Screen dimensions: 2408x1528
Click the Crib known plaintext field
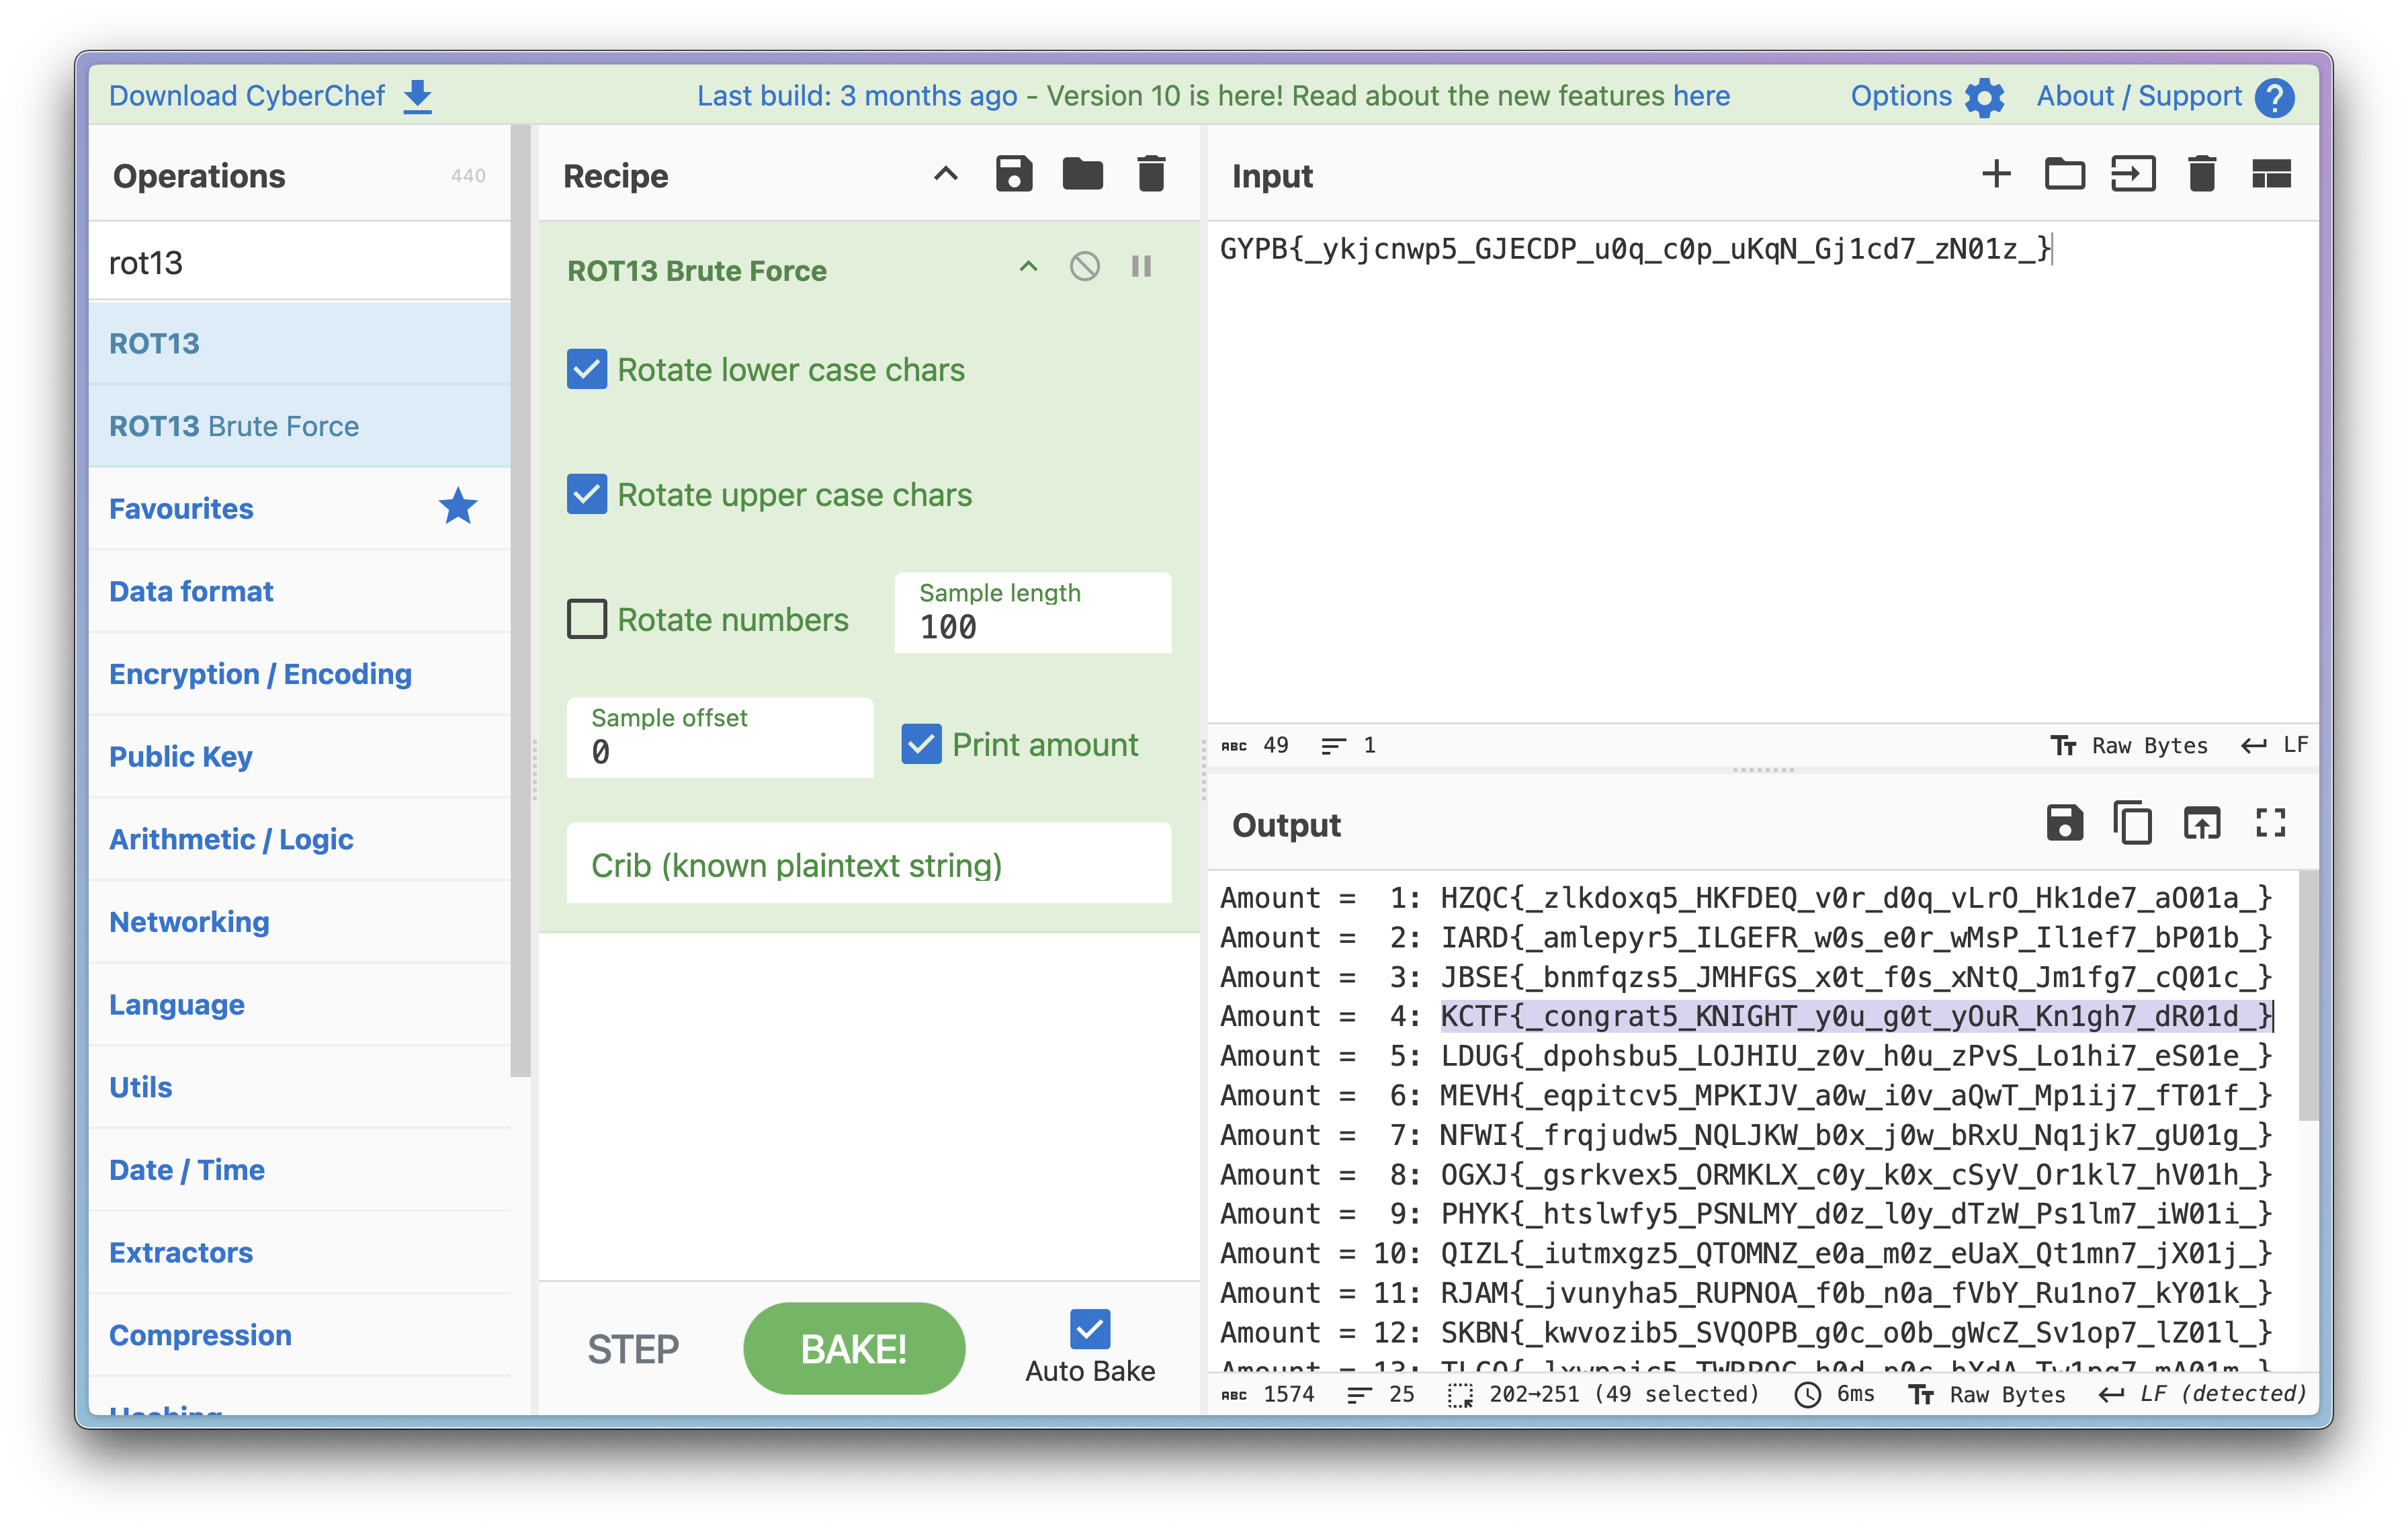868,865
